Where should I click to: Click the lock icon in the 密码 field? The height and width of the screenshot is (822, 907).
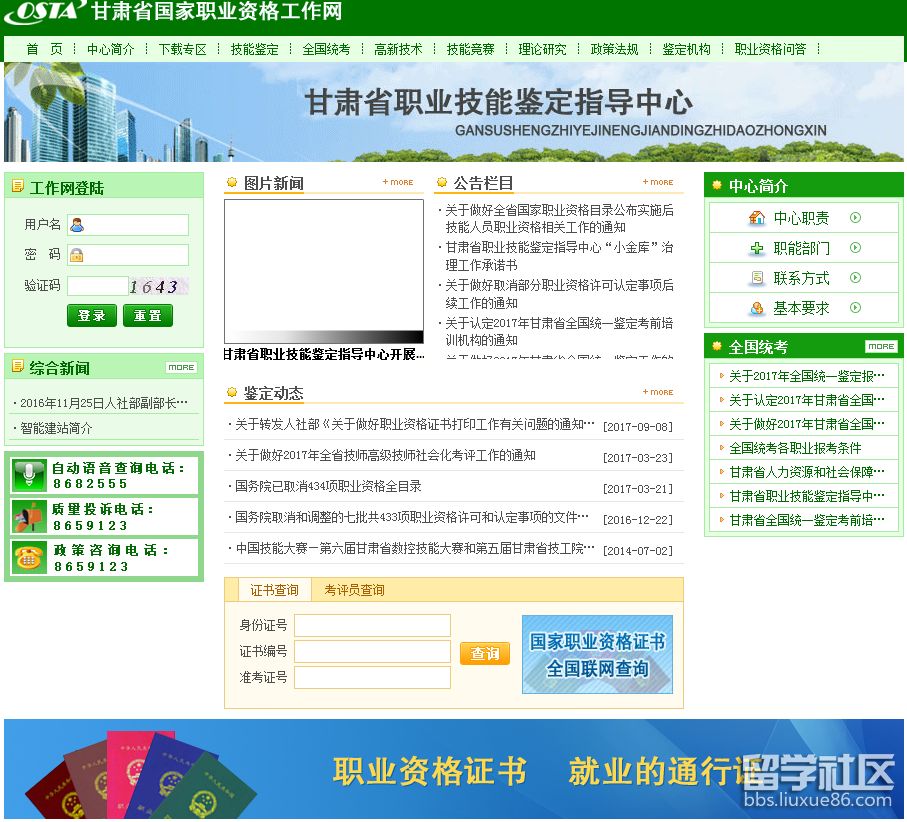(x=76, y=255)
